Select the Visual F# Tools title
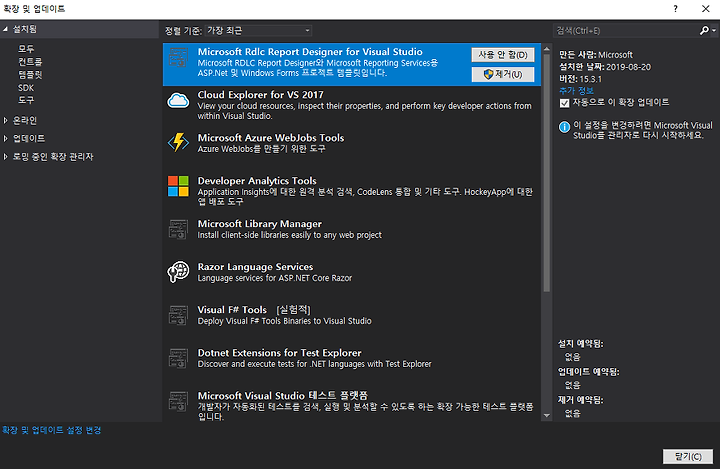 [232, 310]
